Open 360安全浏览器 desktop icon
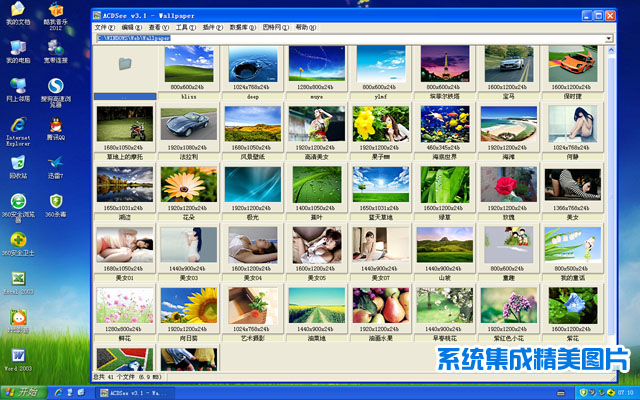640x400 pixels. [18, 208]
